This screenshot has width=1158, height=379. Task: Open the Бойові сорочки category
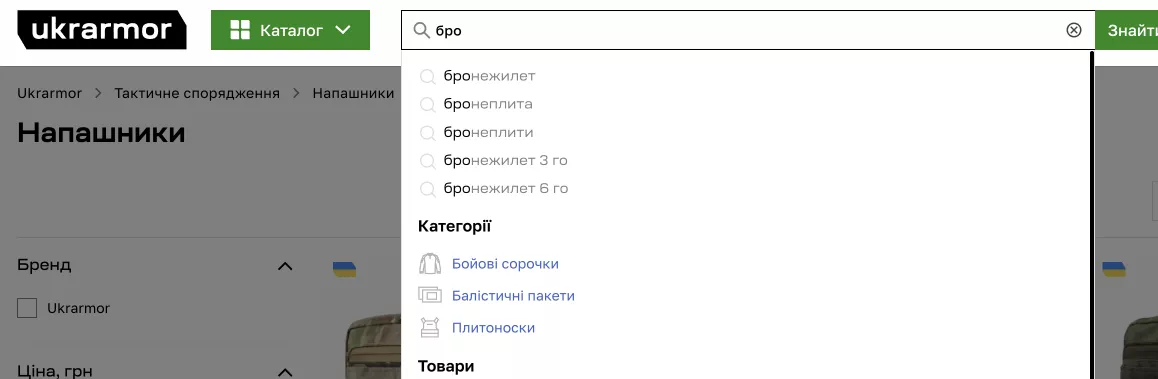point(505,264)
